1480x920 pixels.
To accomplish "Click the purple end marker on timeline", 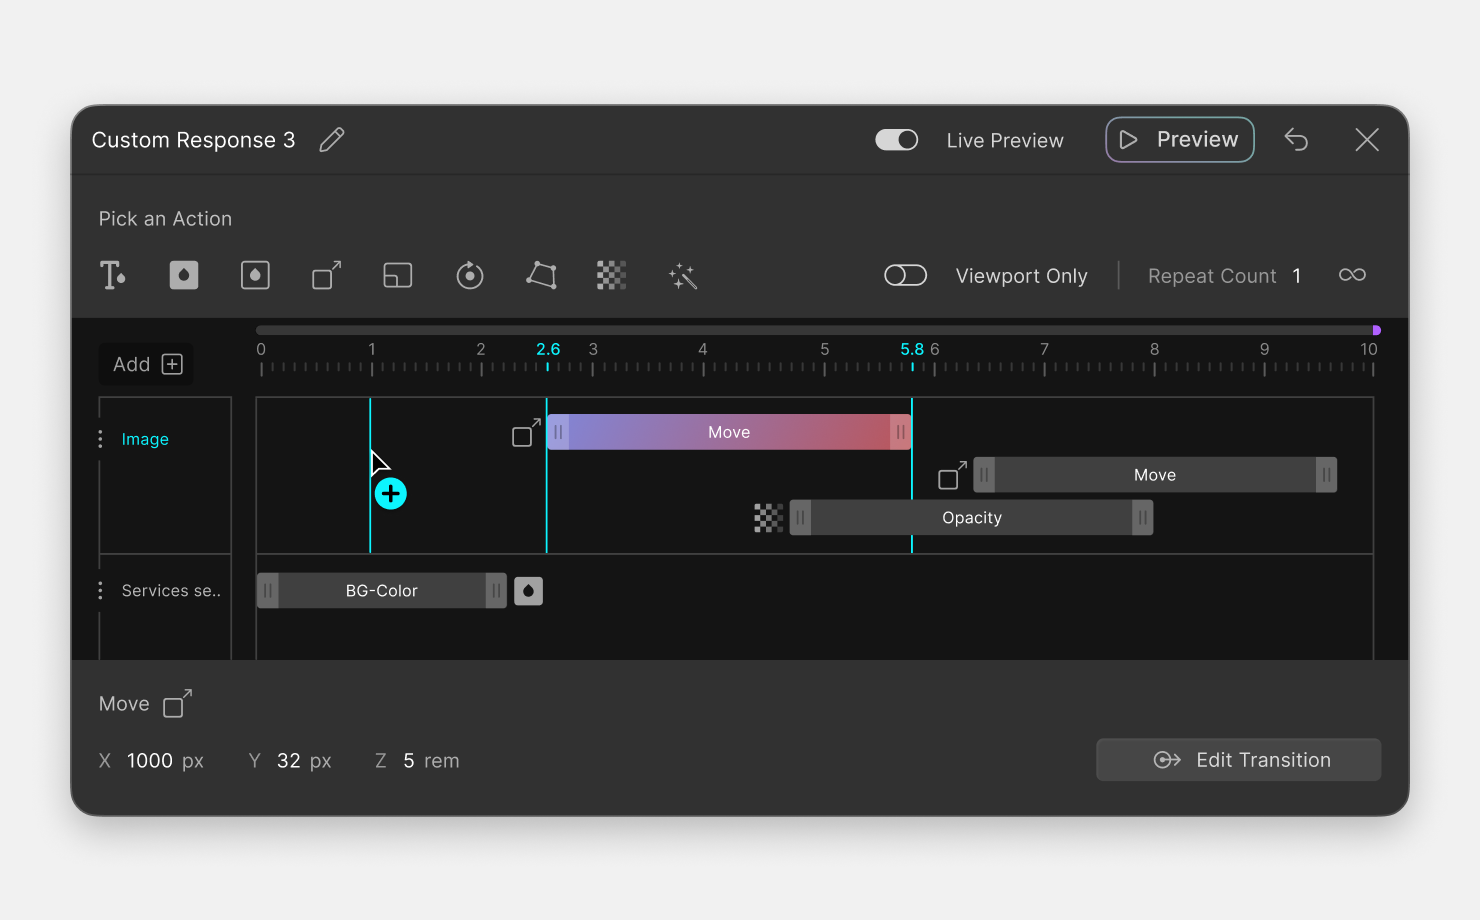I will pos(1376,330).
